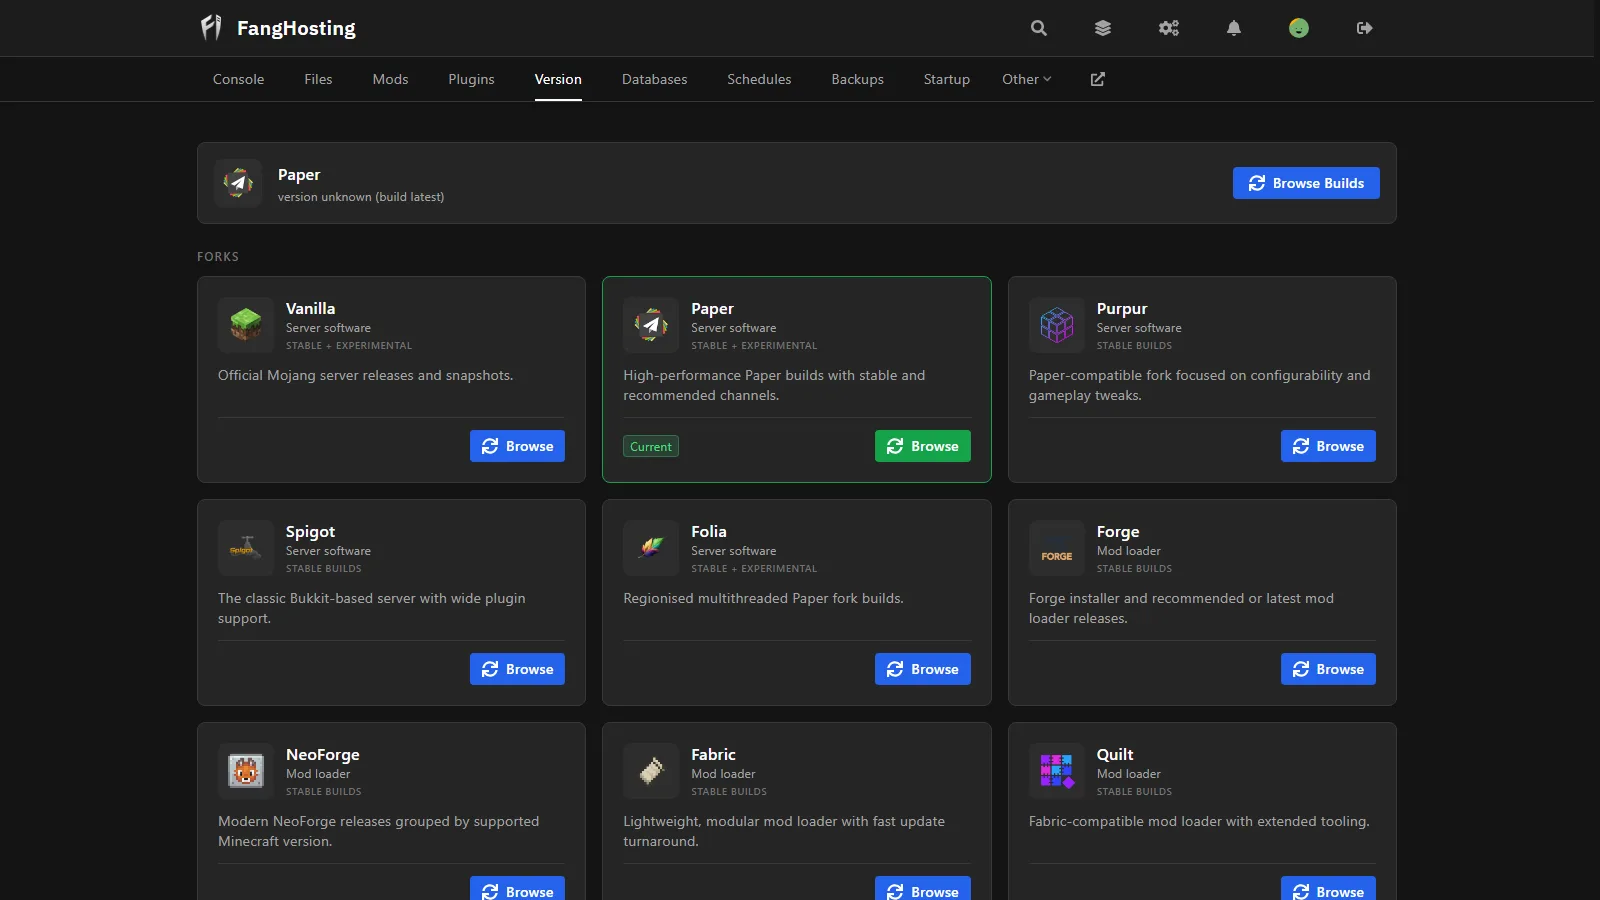Open the Mods tab
The image size is (1600, 900).
(390, 79)
